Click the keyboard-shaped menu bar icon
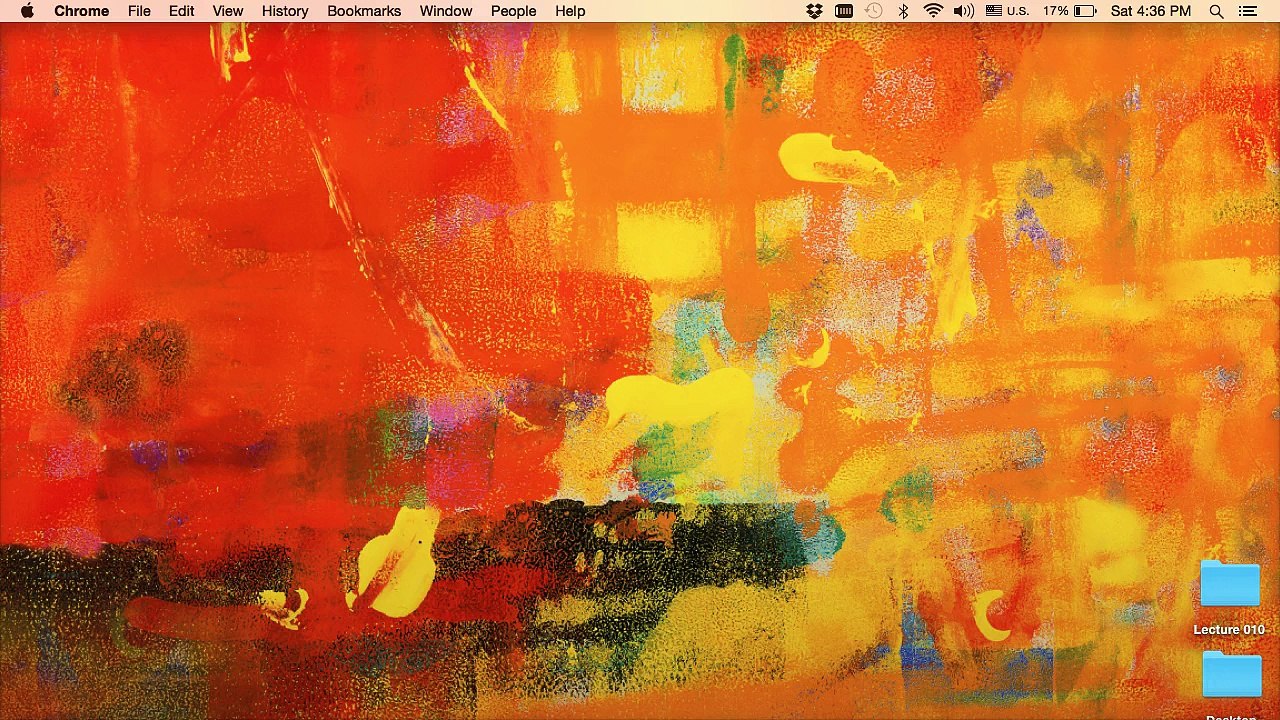1280x720 pixels. 844,11
